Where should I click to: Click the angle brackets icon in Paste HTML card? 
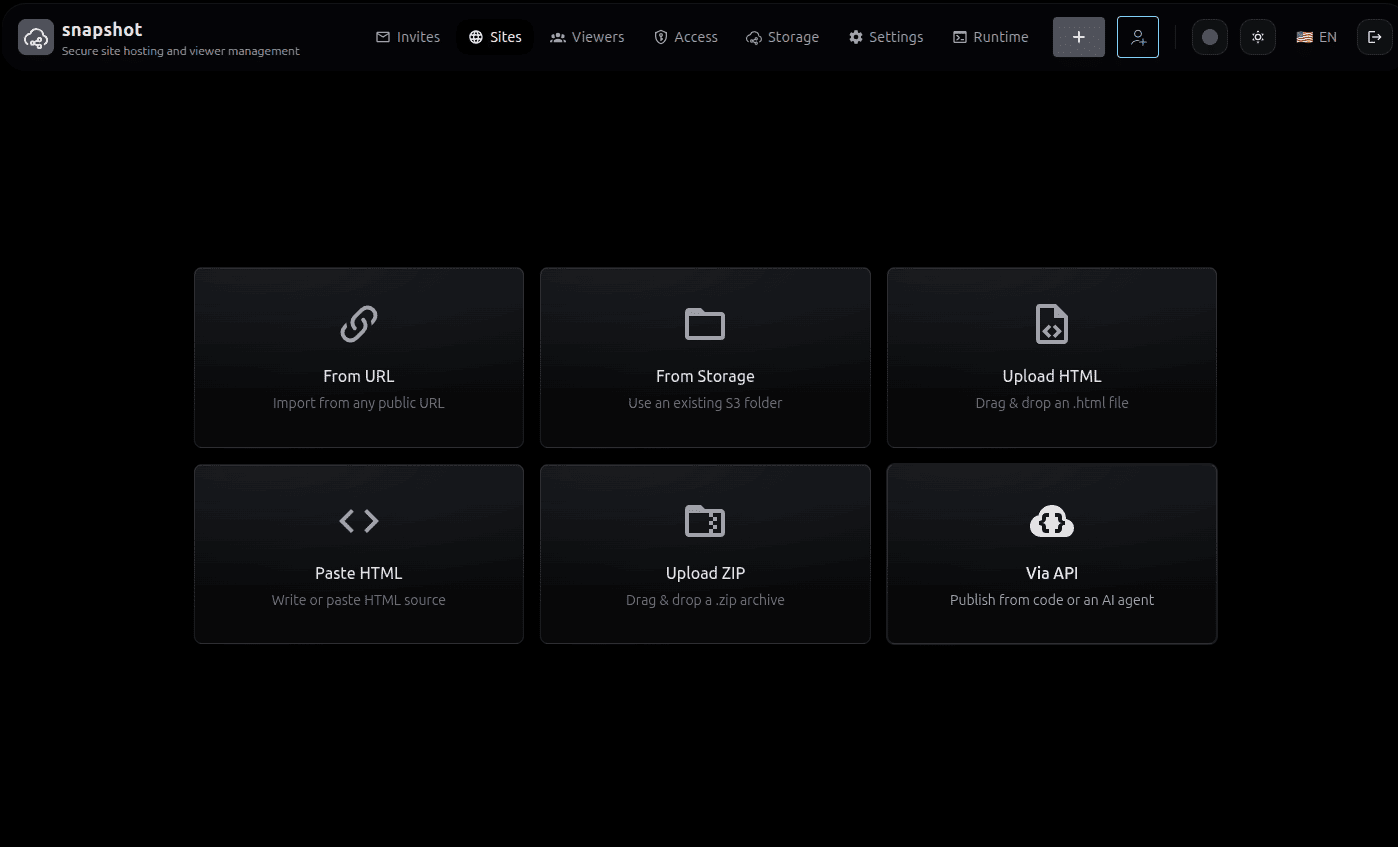pos(359,521)
